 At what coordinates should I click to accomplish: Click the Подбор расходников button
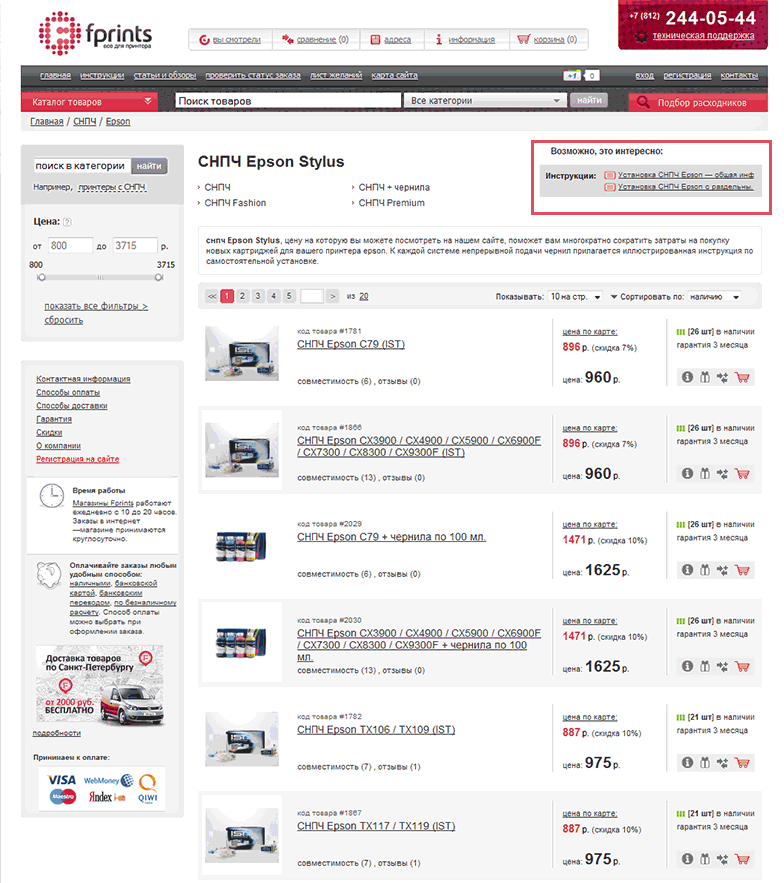coord(698,102)
